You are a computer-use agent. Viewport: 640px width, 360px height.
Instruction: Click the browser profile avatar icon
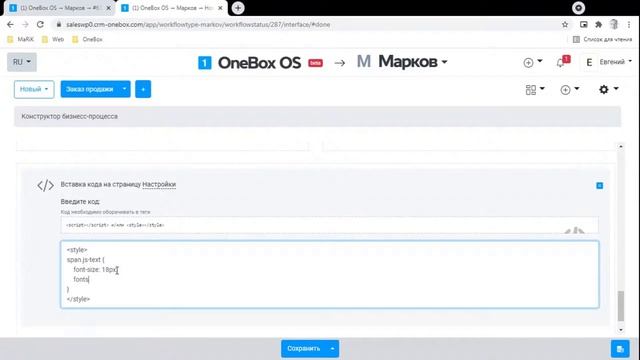[x=614, y=24]
